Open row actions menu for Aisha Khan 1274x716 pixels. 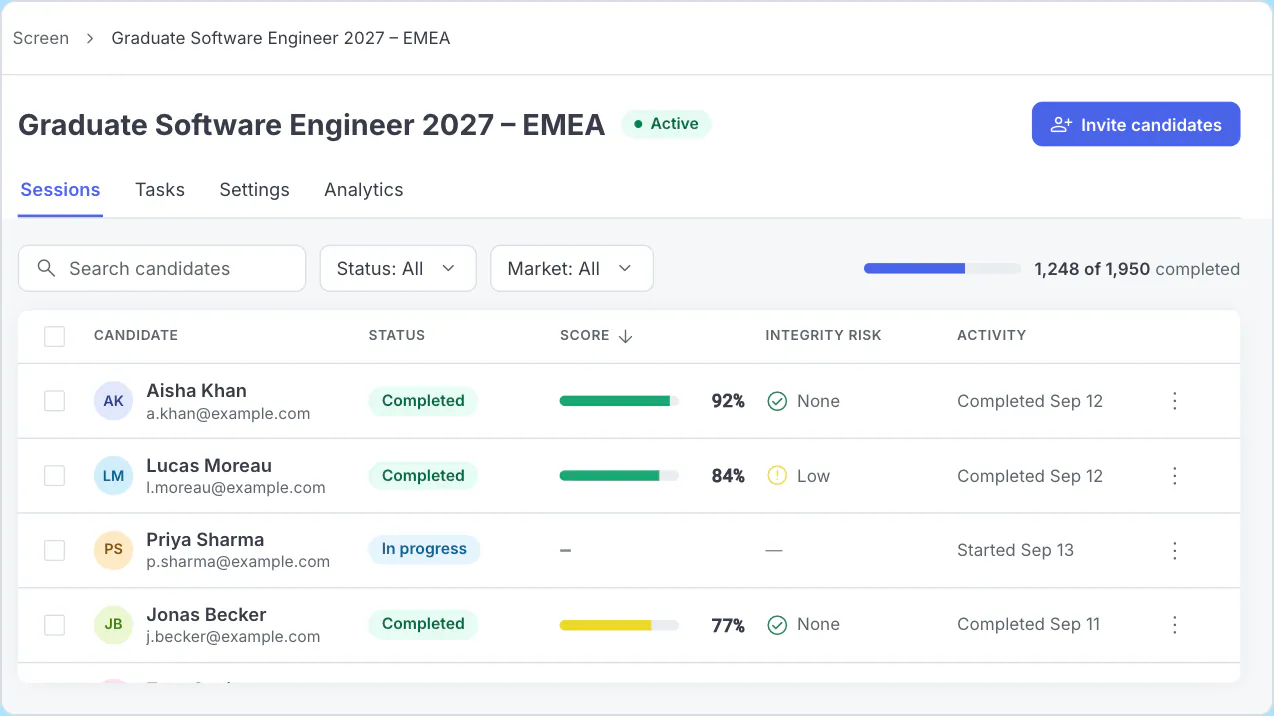(1175, 401)
